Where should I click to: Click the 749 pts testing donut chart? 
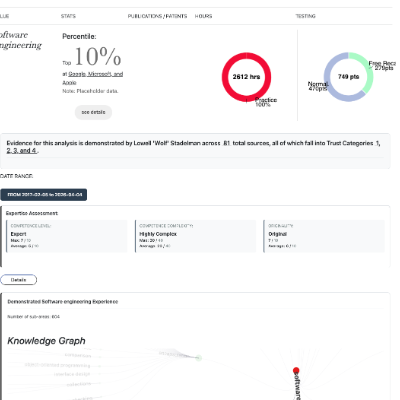348,77
